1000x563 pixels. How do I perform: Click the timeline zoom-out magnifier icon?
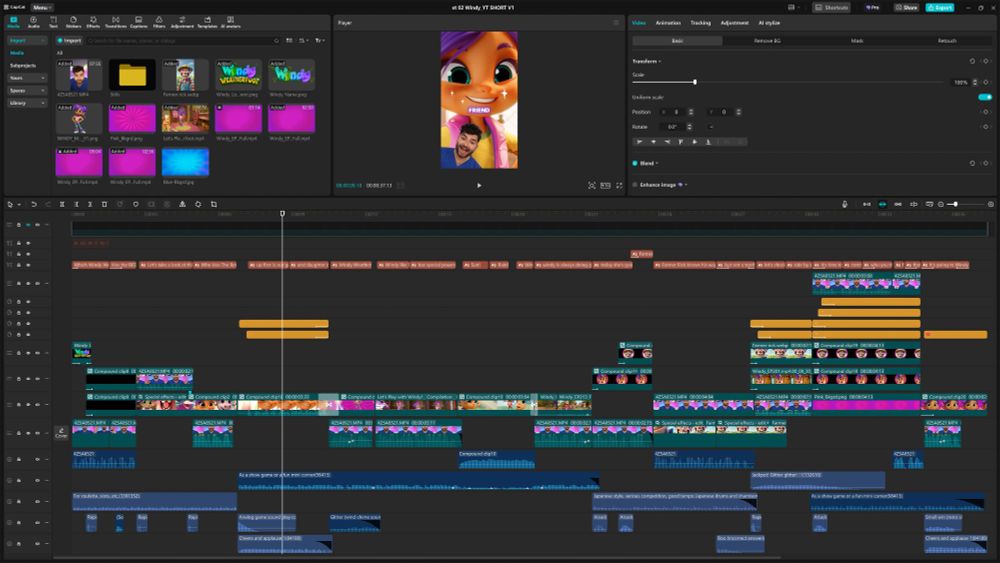[941, 204]
